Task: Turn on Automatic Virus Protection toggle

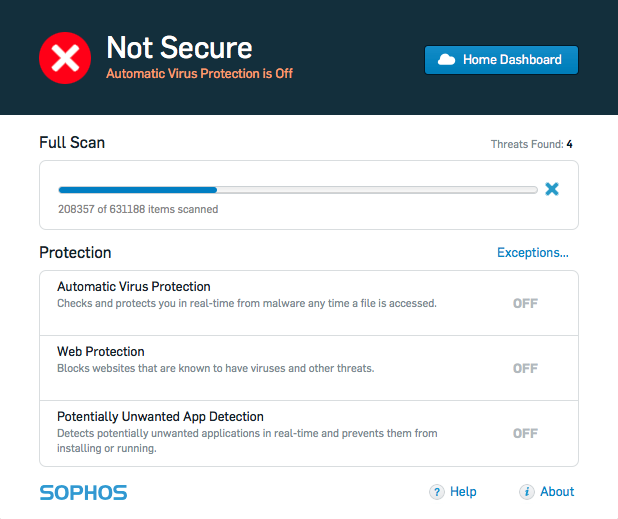Action: (x=525, y=303)
